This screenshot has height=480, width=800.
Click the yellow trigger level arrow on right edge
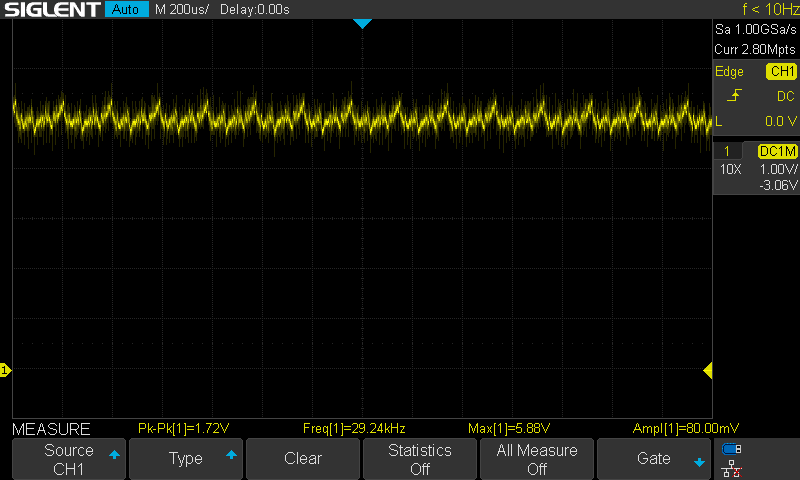(707, 371)
